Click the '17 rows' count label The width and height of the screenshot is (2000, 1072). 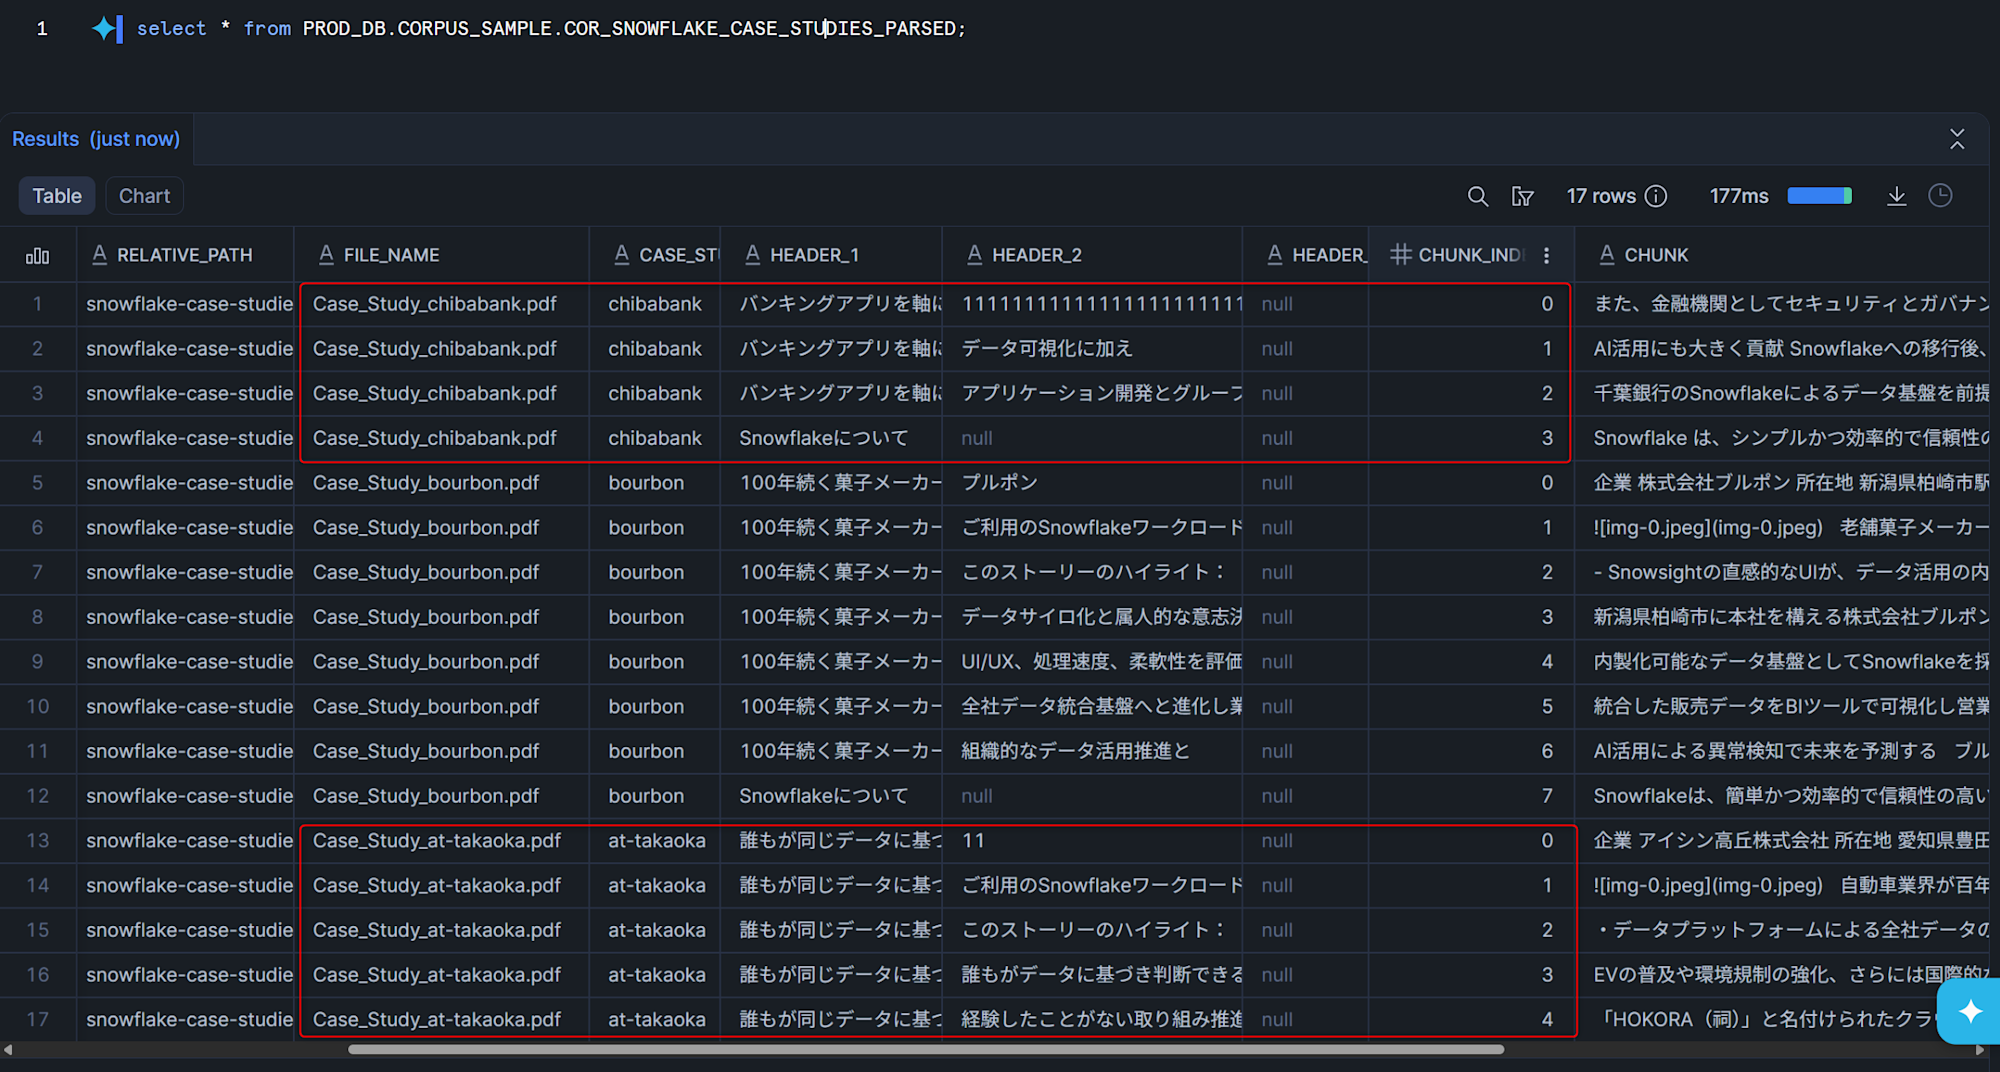1601,196
